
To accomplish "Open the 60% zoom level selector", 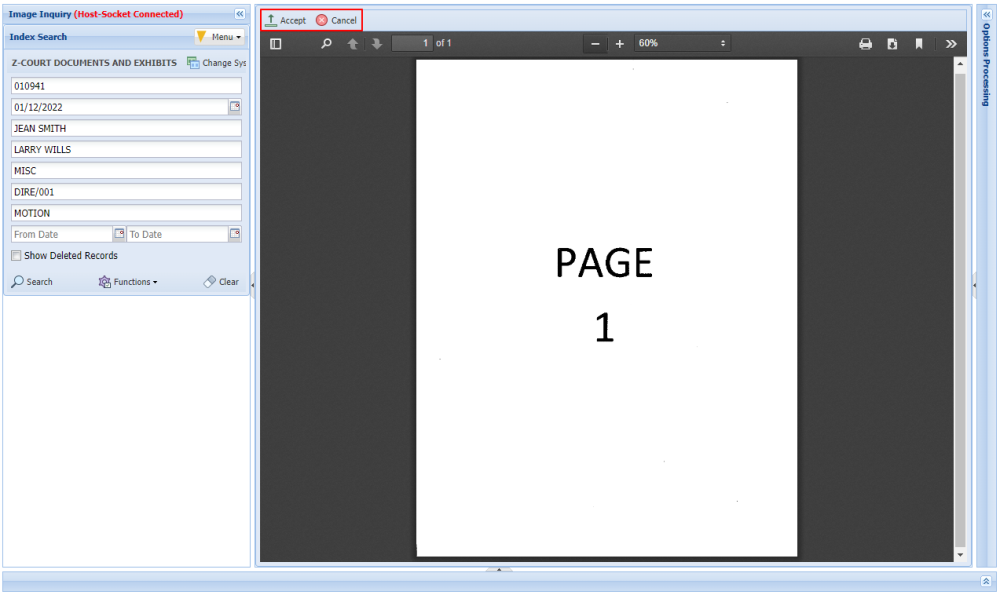I will (683, 43).
